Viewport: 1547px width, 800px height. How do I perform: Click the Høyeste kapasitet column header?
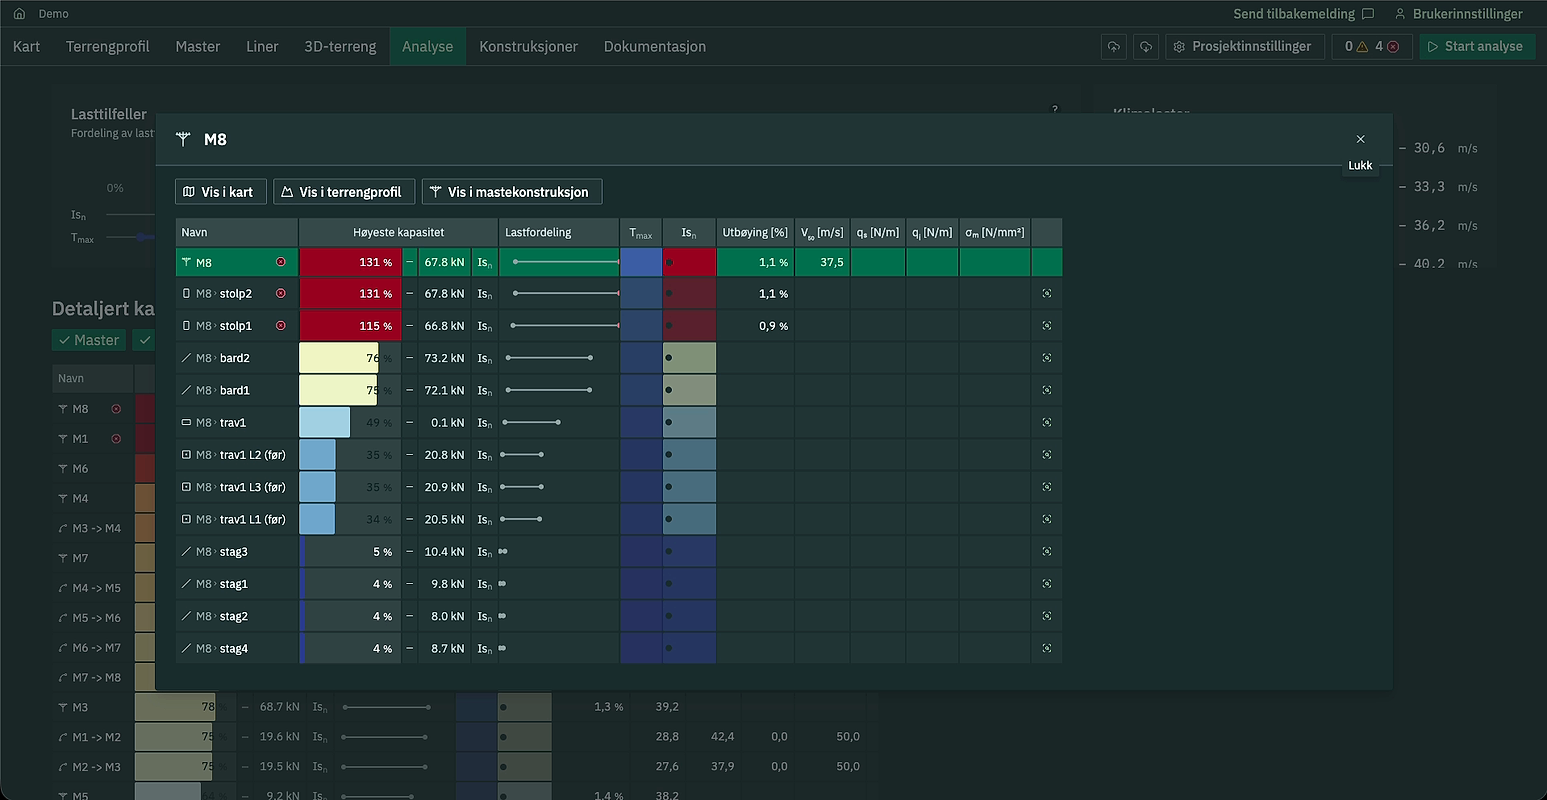click(398, 232)
